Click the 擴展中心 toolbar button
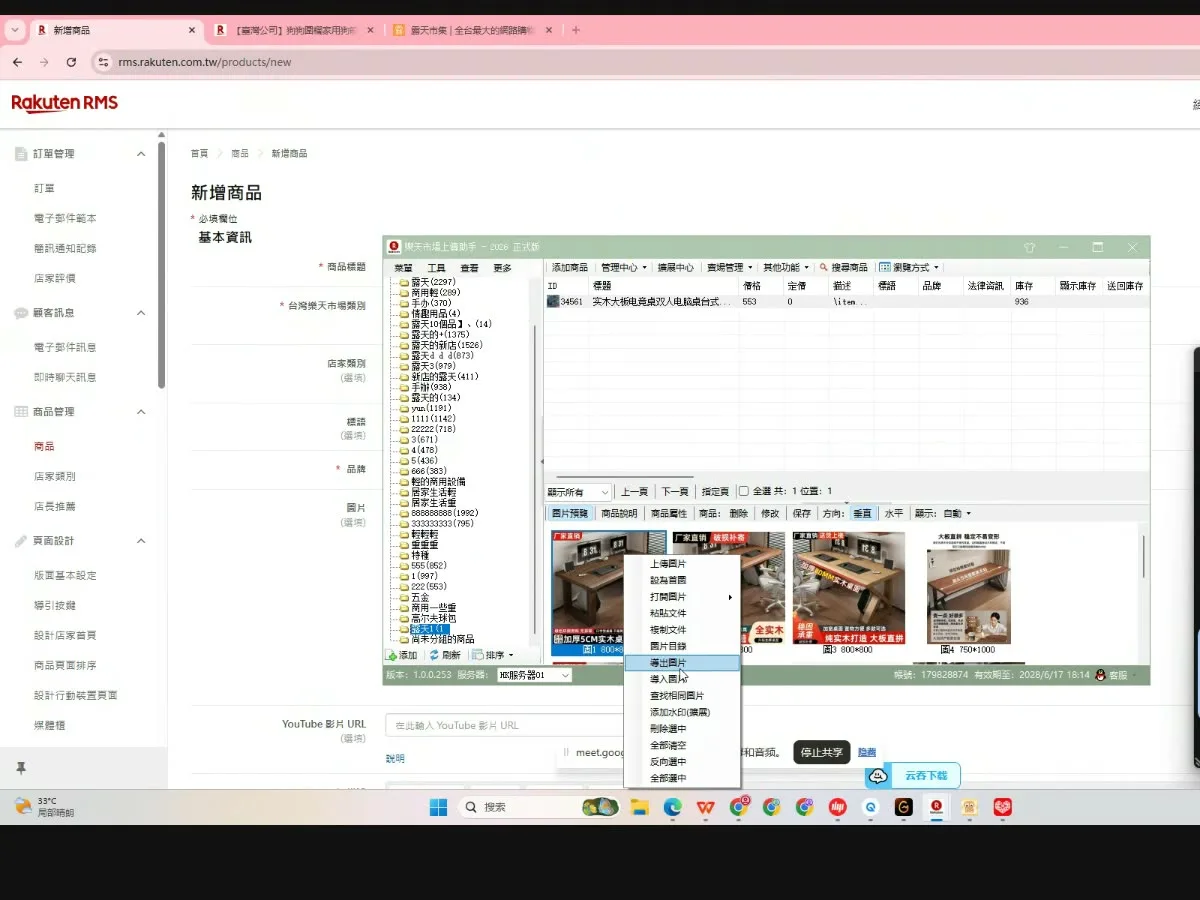Screen dimensions: 1200x900 [675, 267]
